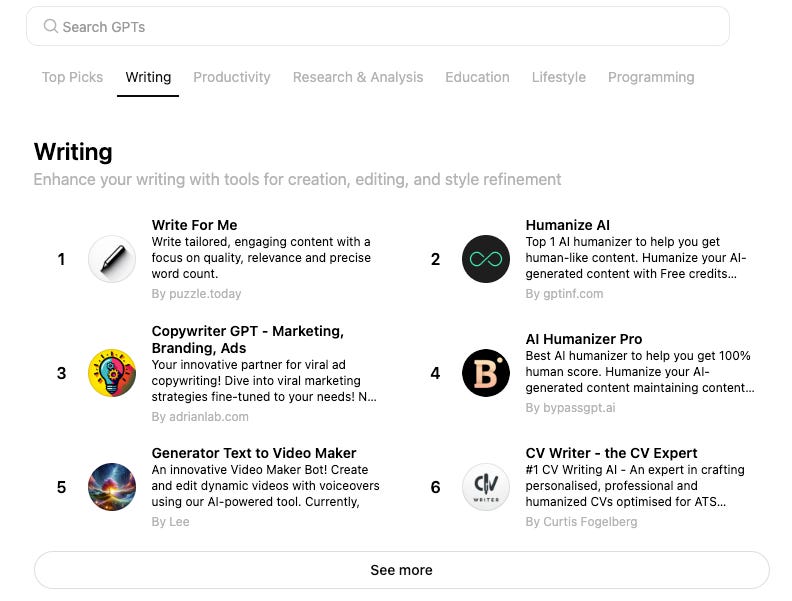
Task: Open CV Writer - the CV Expert title
Action: click(x=611, y=453)
